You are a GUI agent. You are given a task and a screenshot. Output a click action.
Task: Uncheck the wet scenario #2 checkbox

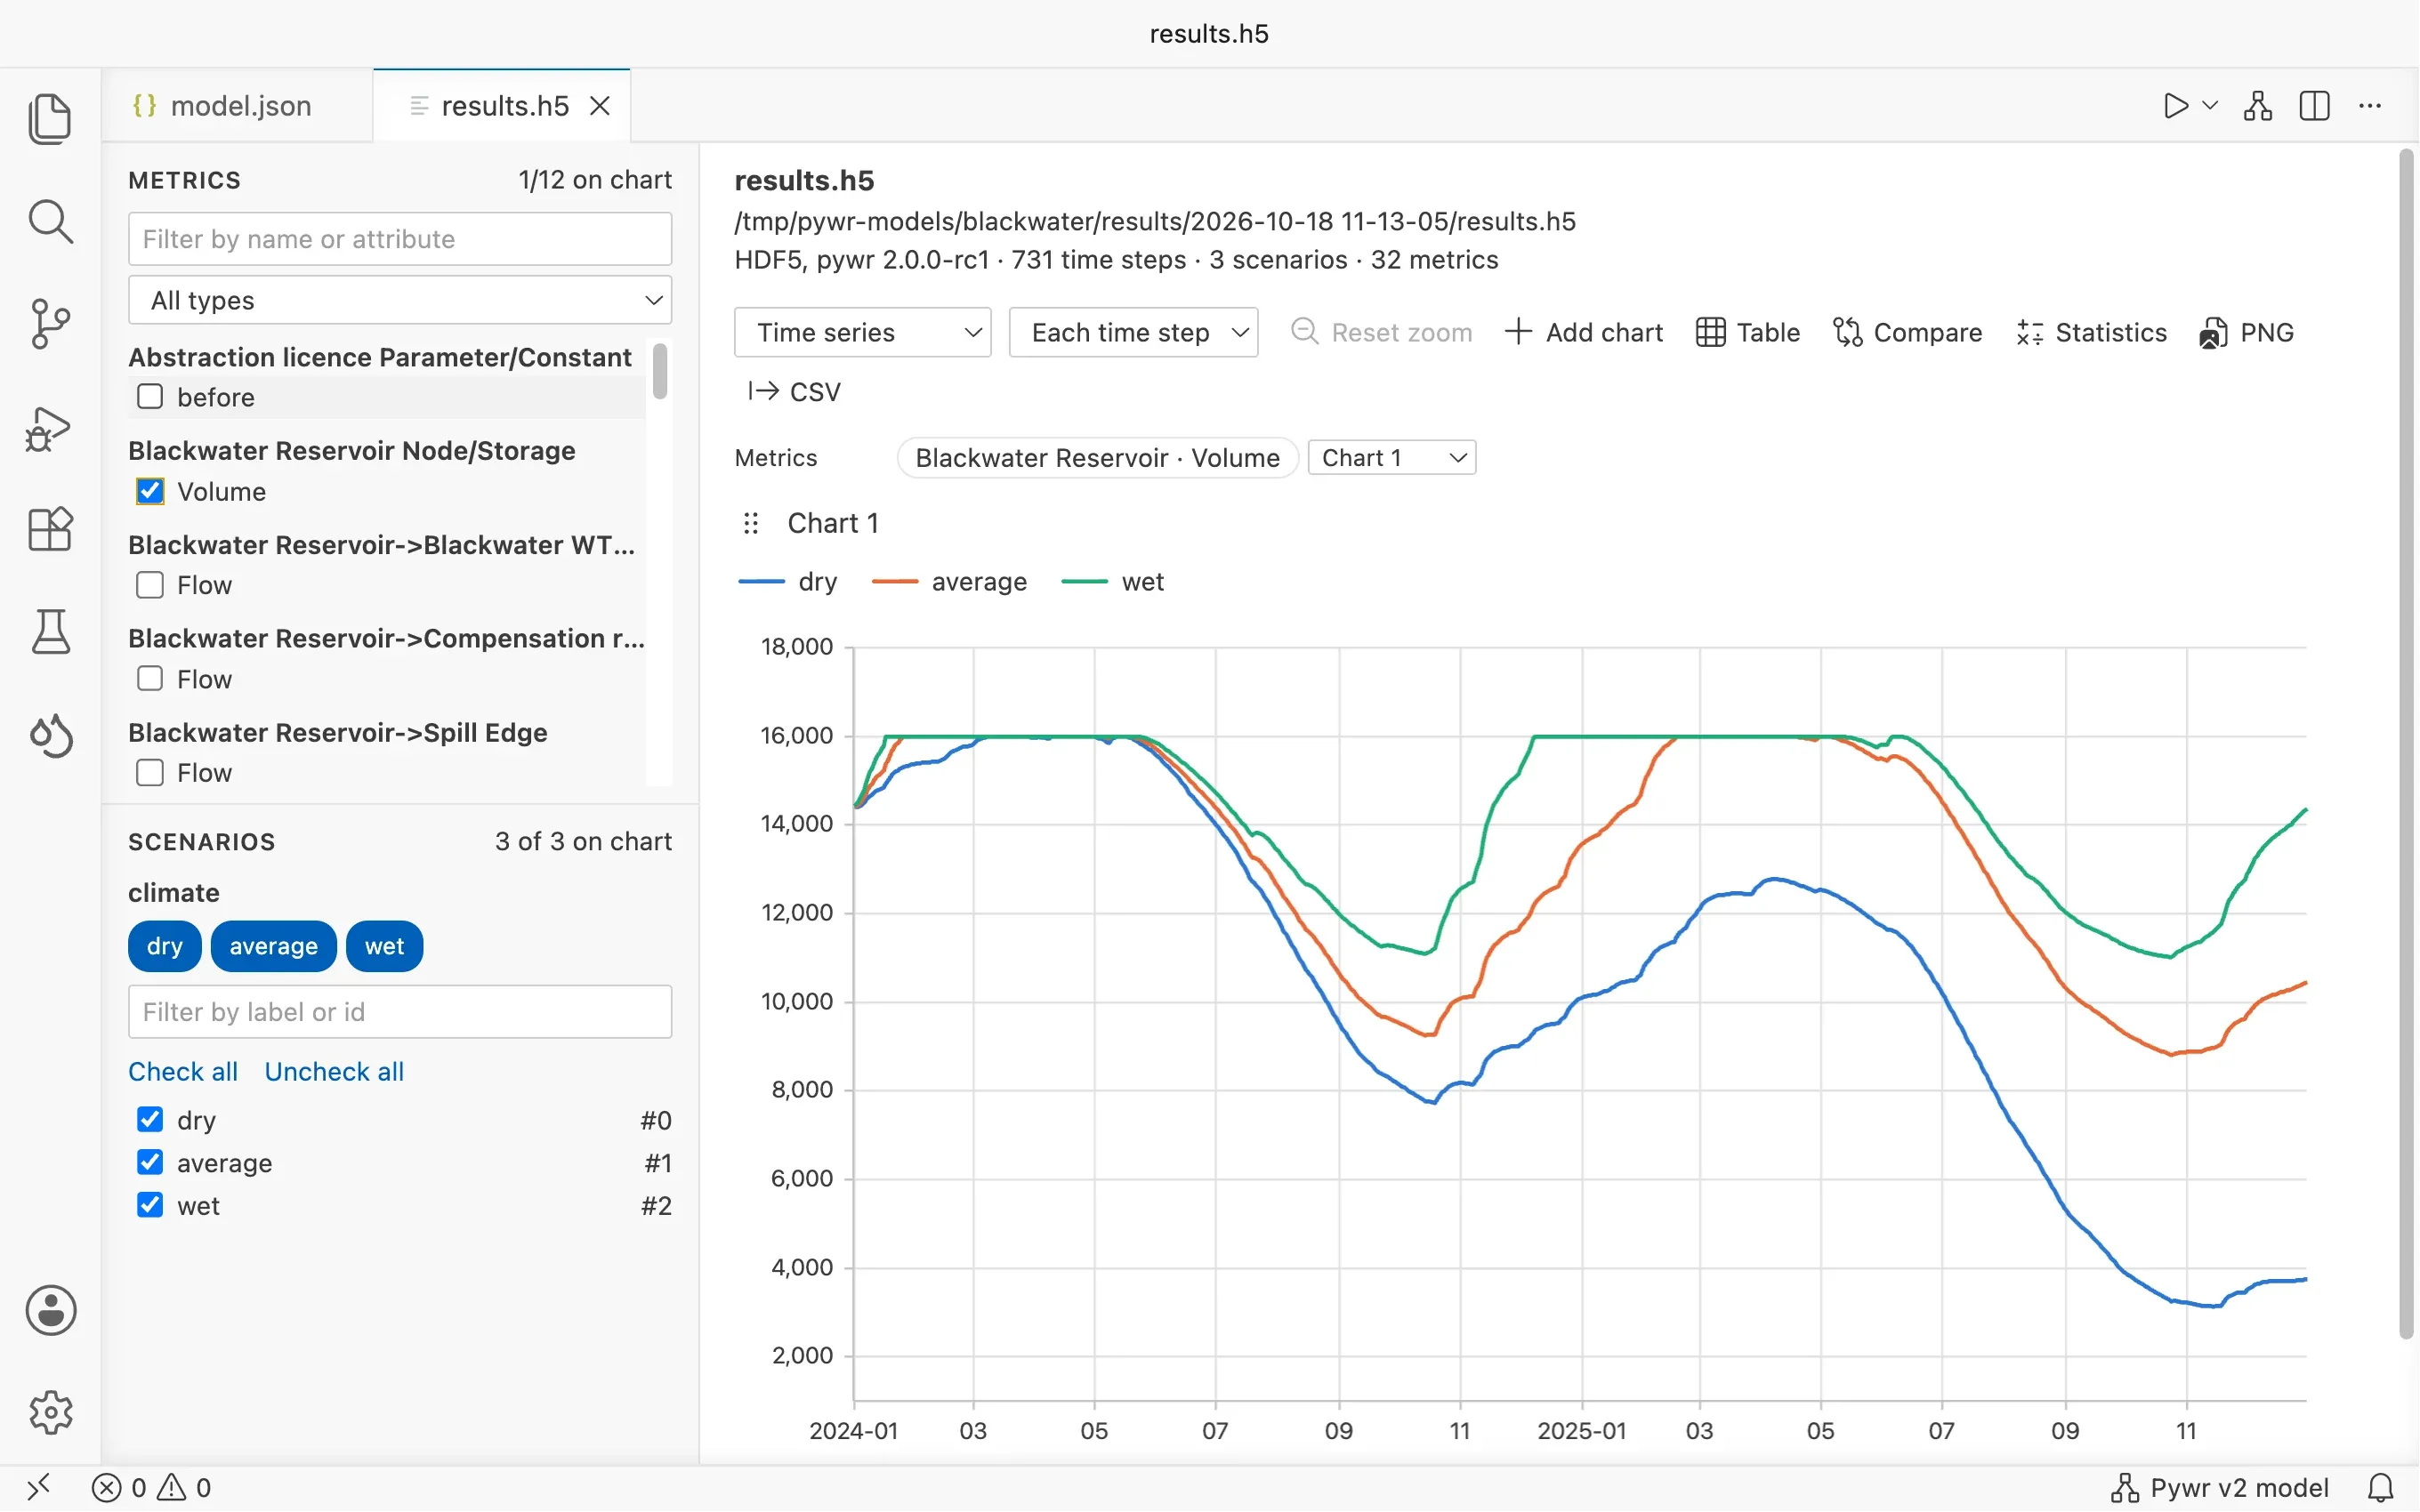[x=150, y=1205]
